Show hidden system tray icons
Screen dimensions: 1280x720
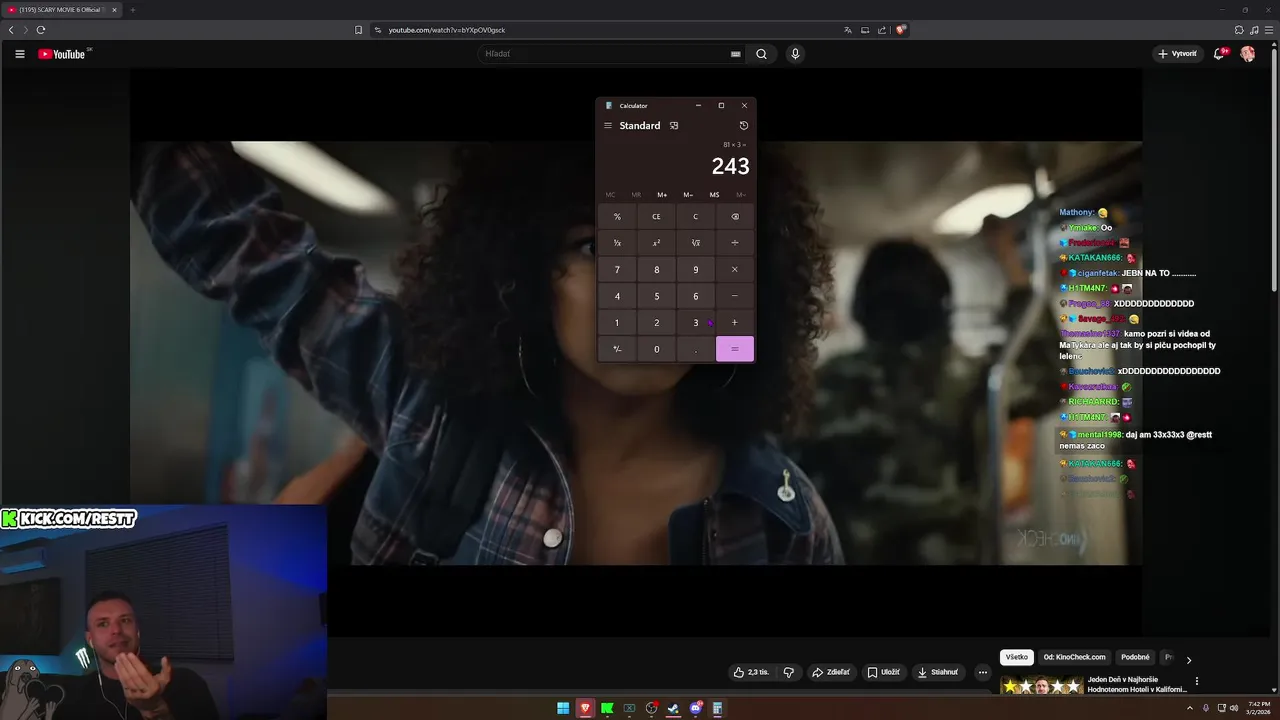[x=1190, y=708]
